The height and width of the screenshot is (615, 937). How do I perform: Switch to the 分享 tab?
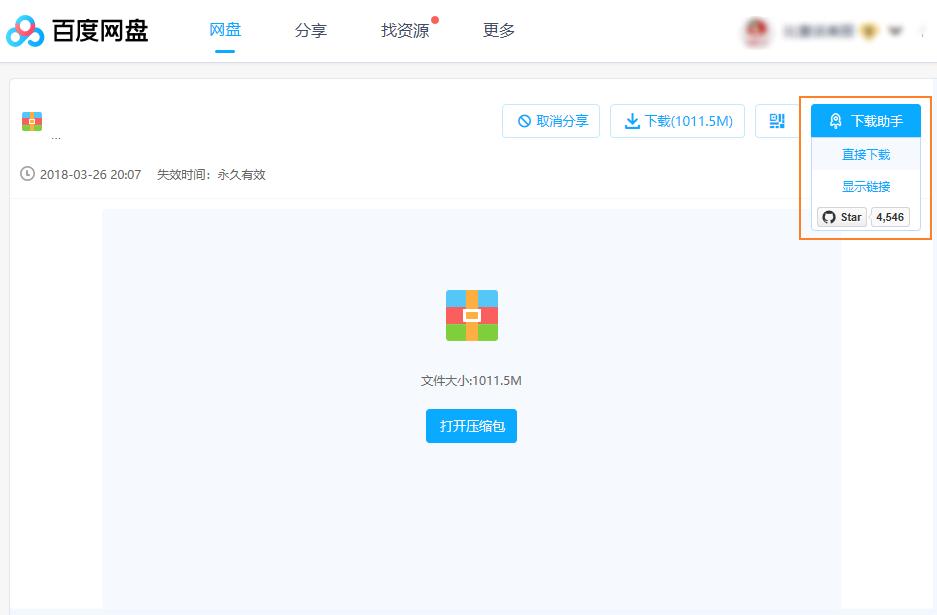click(x=311, y=31)
